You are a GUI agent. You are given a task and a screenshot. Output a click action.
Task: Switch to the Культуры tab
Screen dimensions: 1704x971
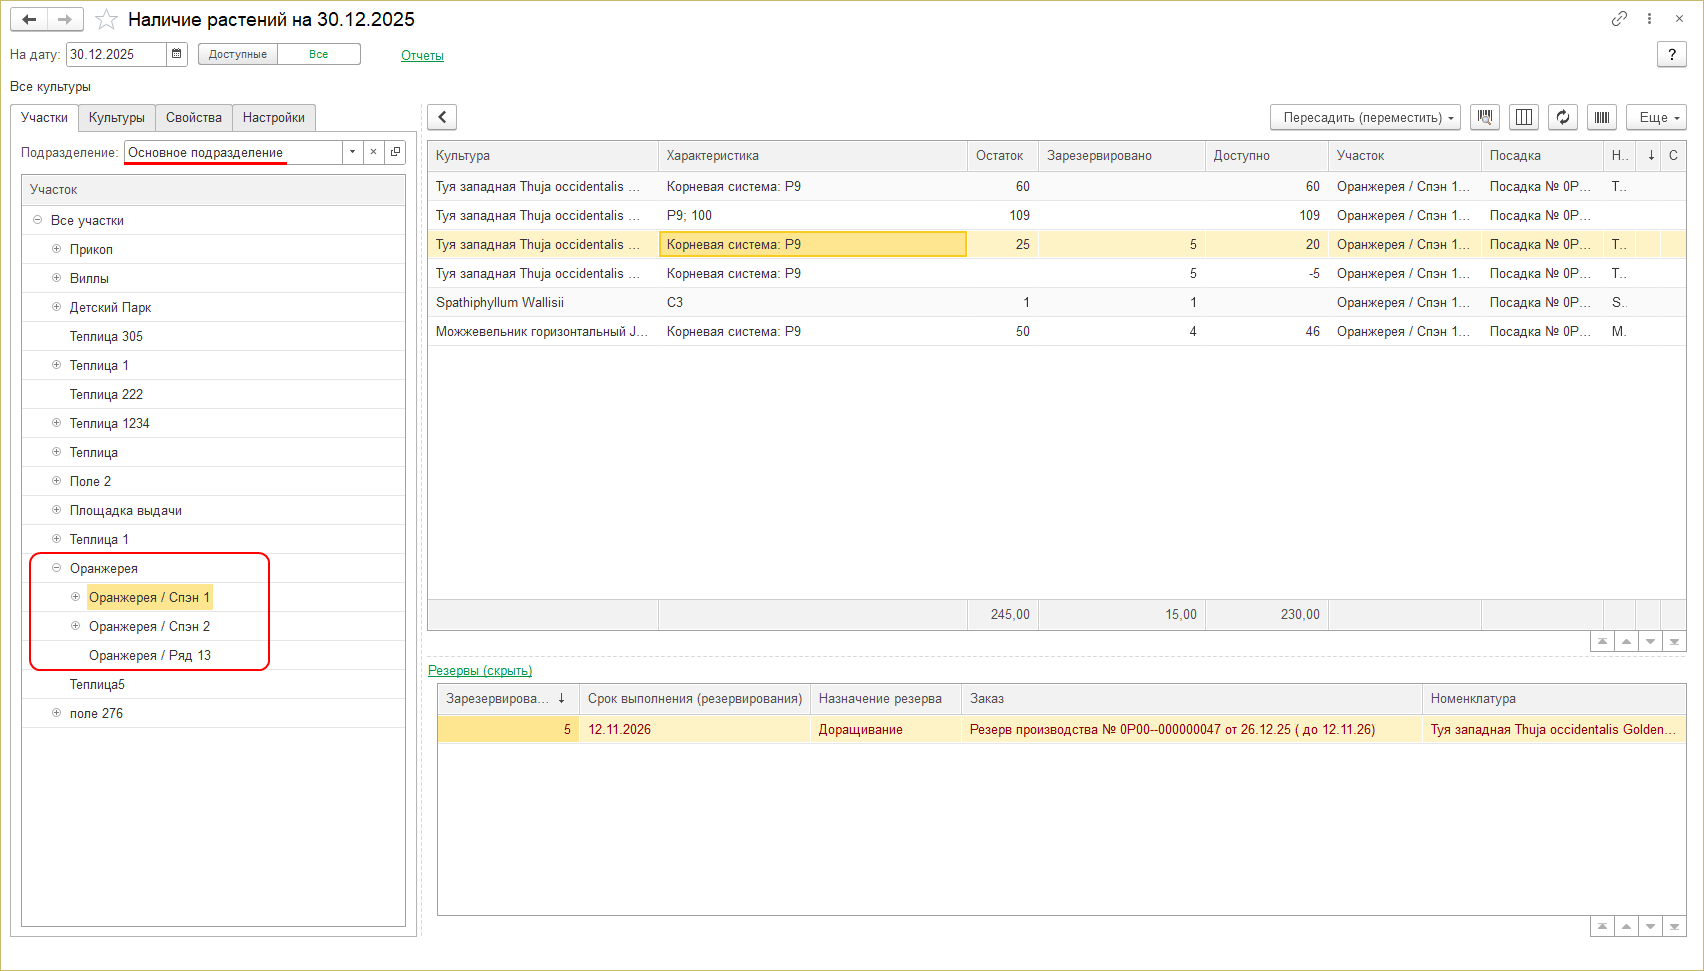(116, 117)
